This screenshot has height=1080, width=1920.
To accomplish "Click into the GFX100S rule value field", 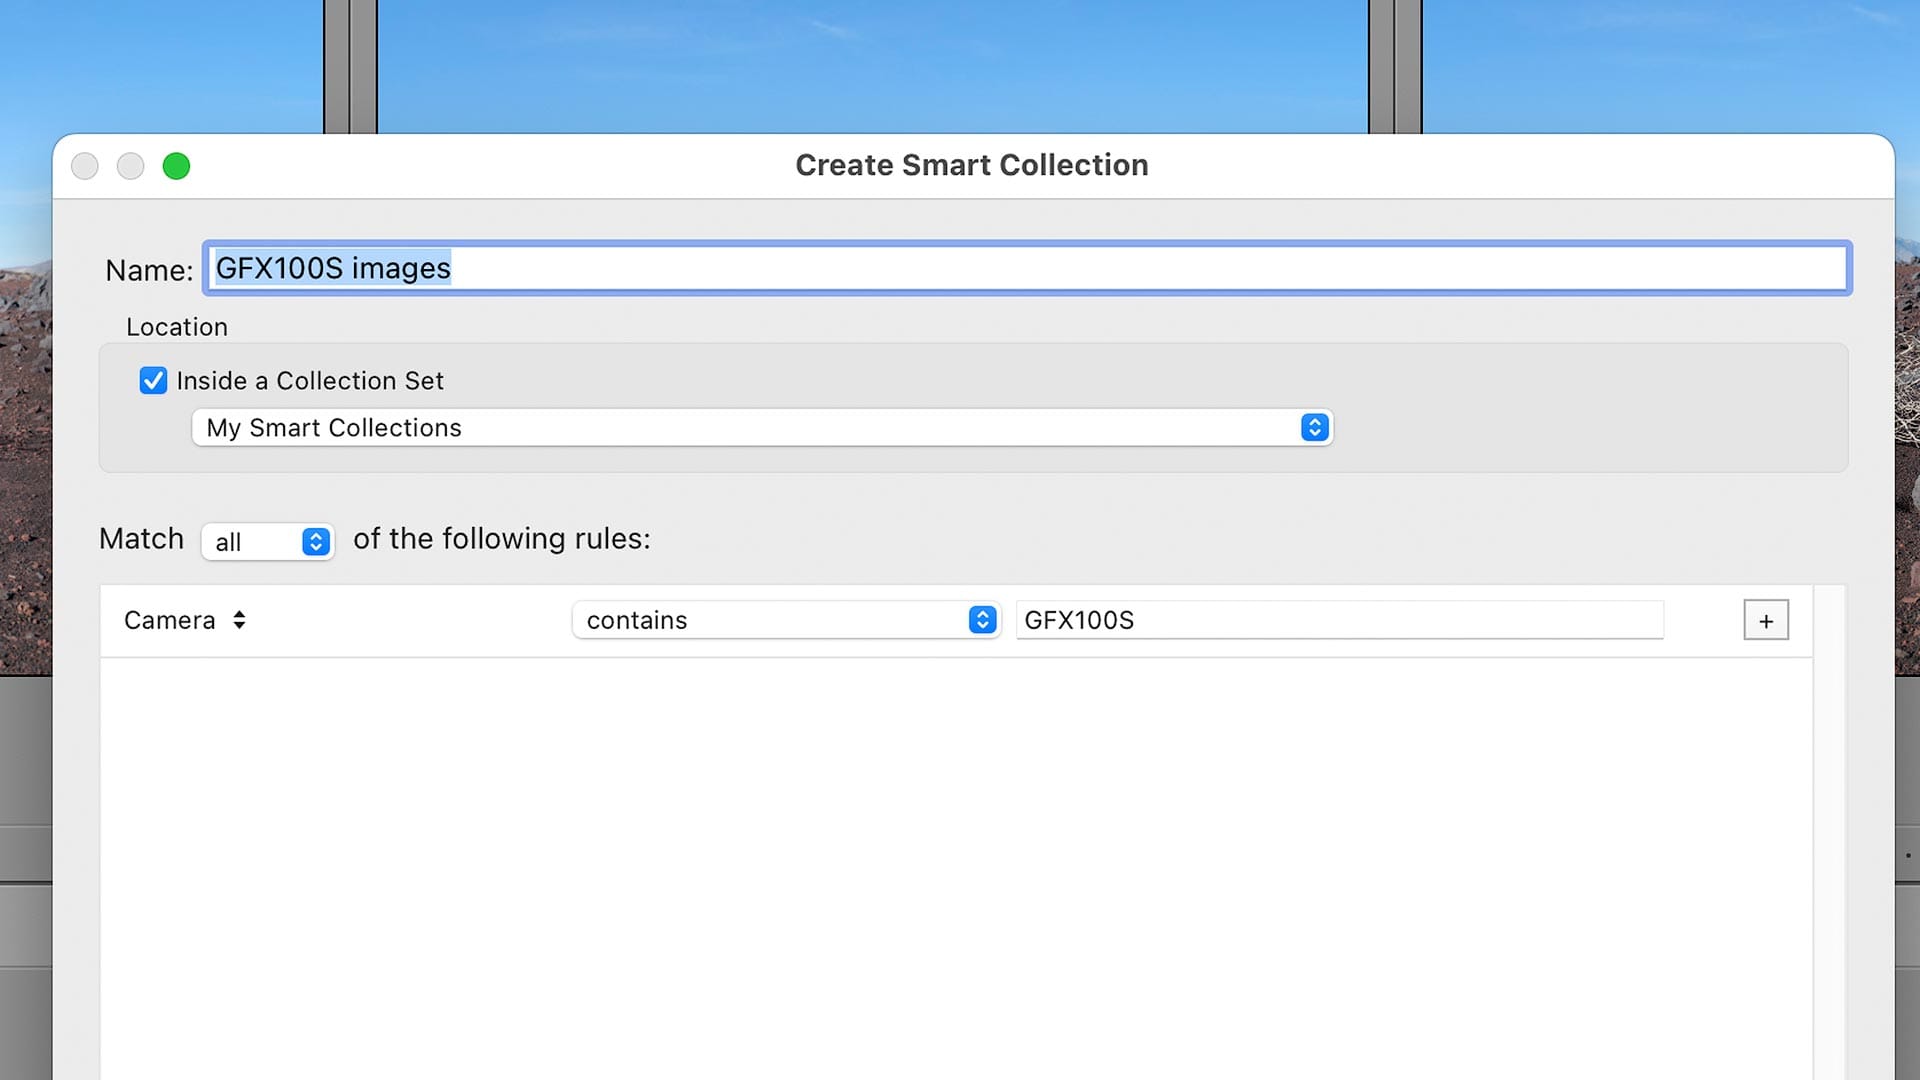I will (x=1338, y=620).
